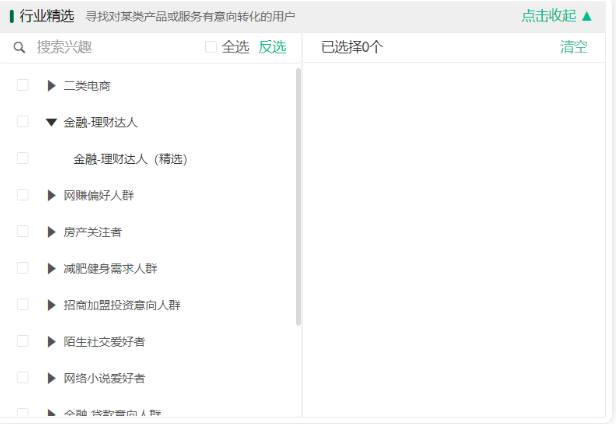Click the 行业精选 section title
616x424 pixels.
pyautogui.click(x=47, y=16)
